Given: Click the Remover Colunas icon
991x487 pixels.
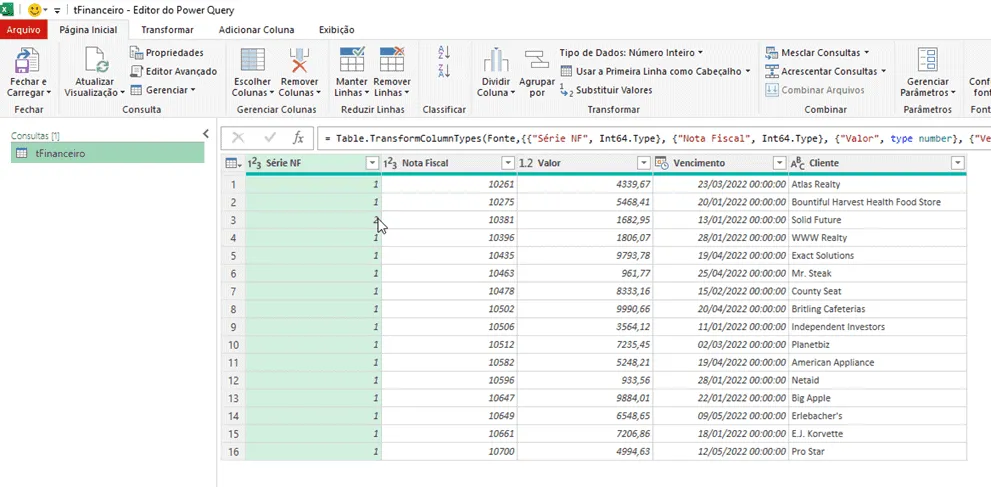Looking at the screenshot, I should (x=300, y=60).
